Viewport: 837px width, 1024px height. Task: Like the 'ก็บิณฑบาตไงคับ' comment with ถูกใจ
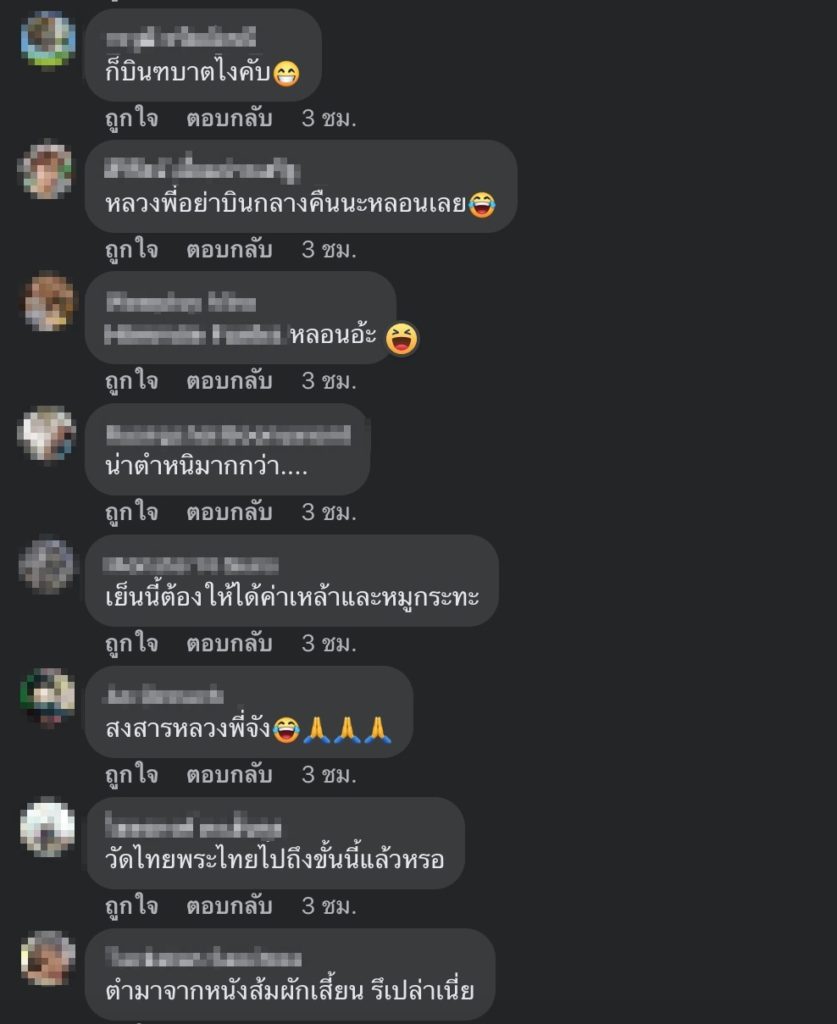pos(132,119)
